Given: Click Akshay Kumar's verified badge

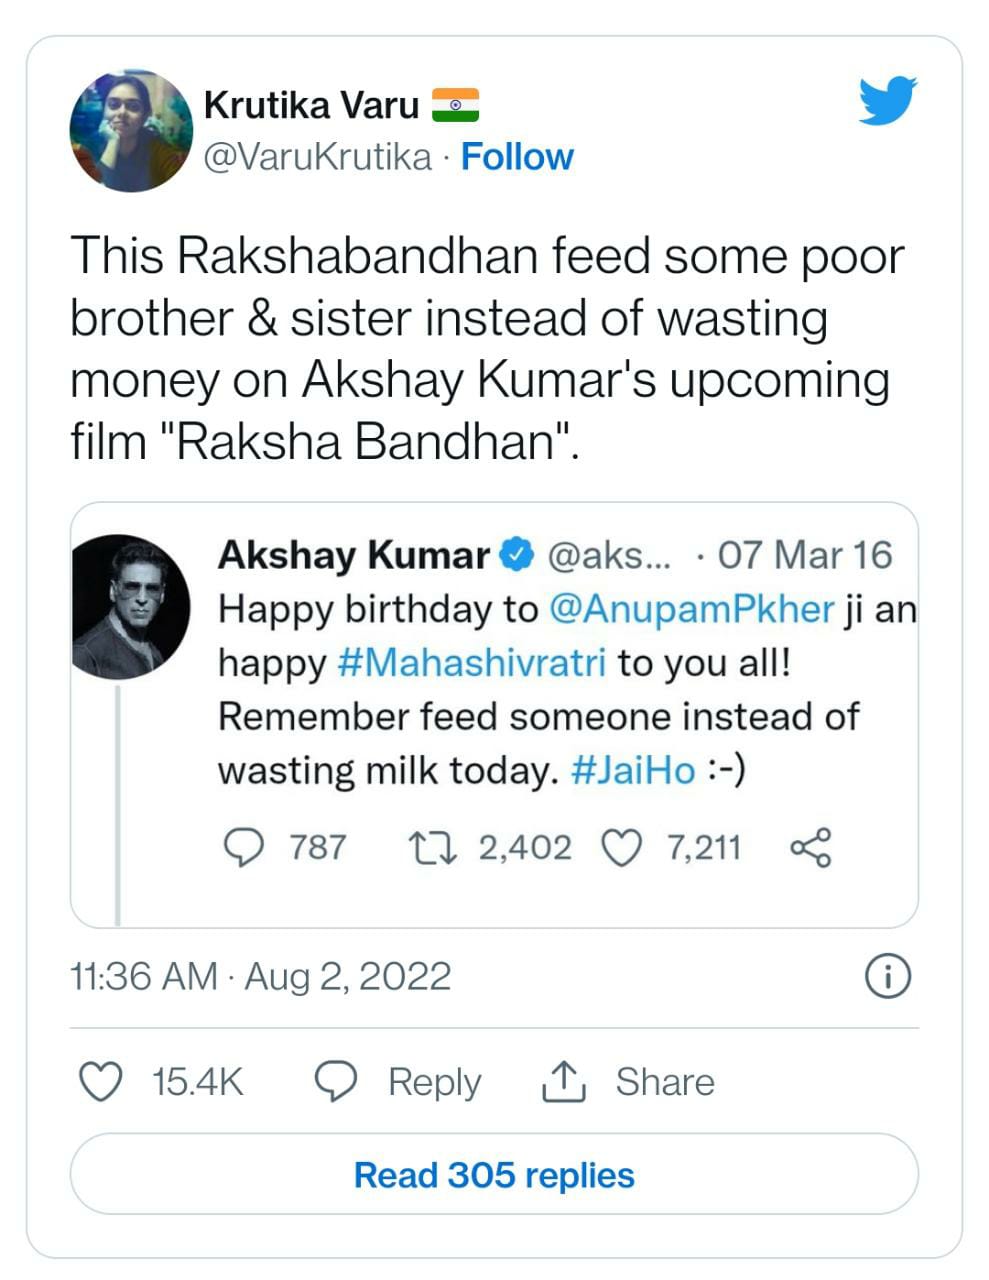Looking at the screenshot, I should tap(516, 555).
